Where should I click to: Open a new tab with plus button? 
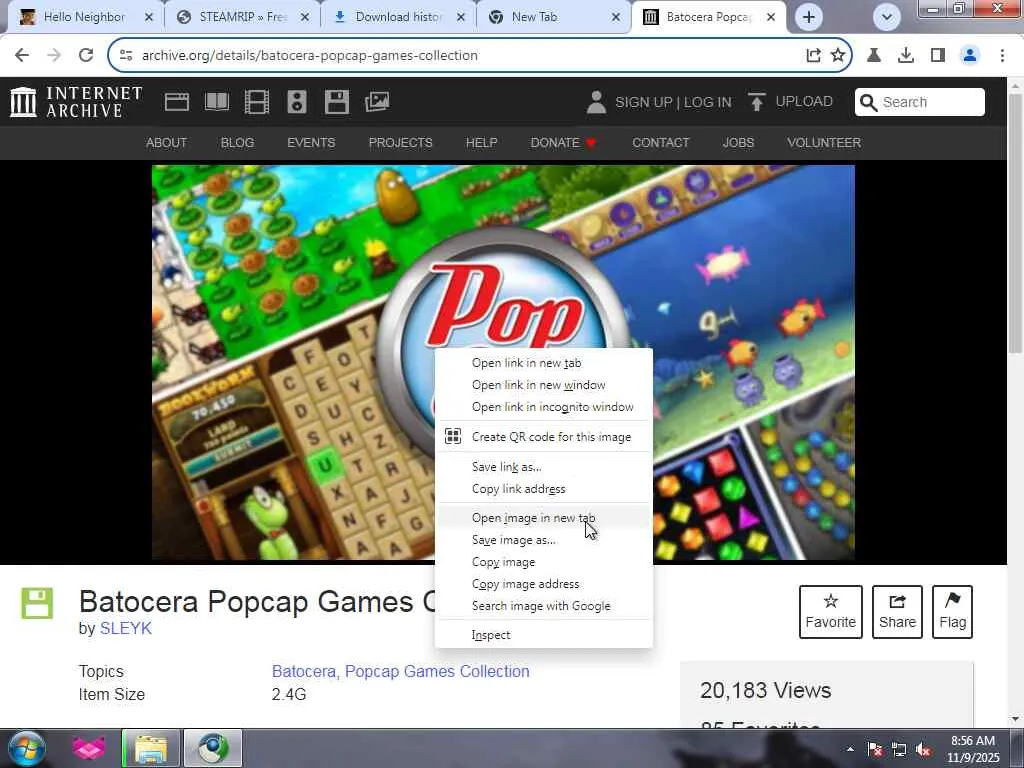pos(808,17)
